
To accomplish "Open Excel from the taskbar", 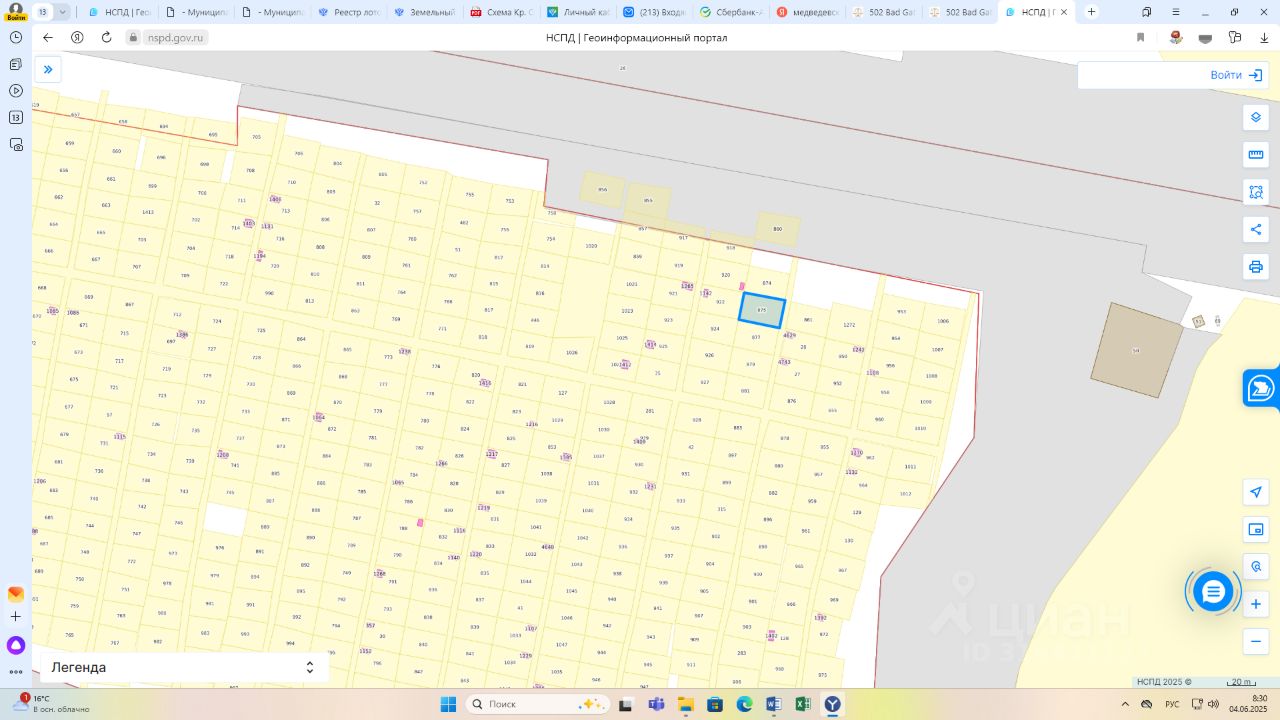I will click(802, 704).
